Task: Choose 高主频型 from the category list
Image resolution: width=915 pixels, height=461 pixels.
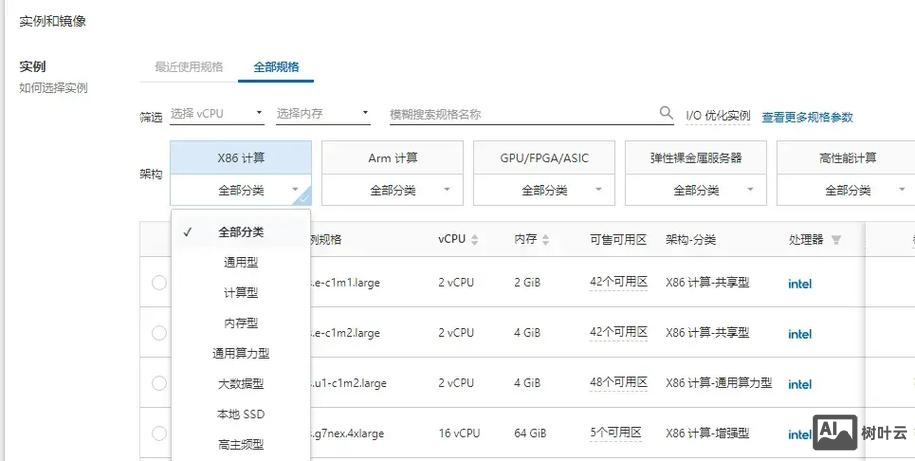Action: 240,445
